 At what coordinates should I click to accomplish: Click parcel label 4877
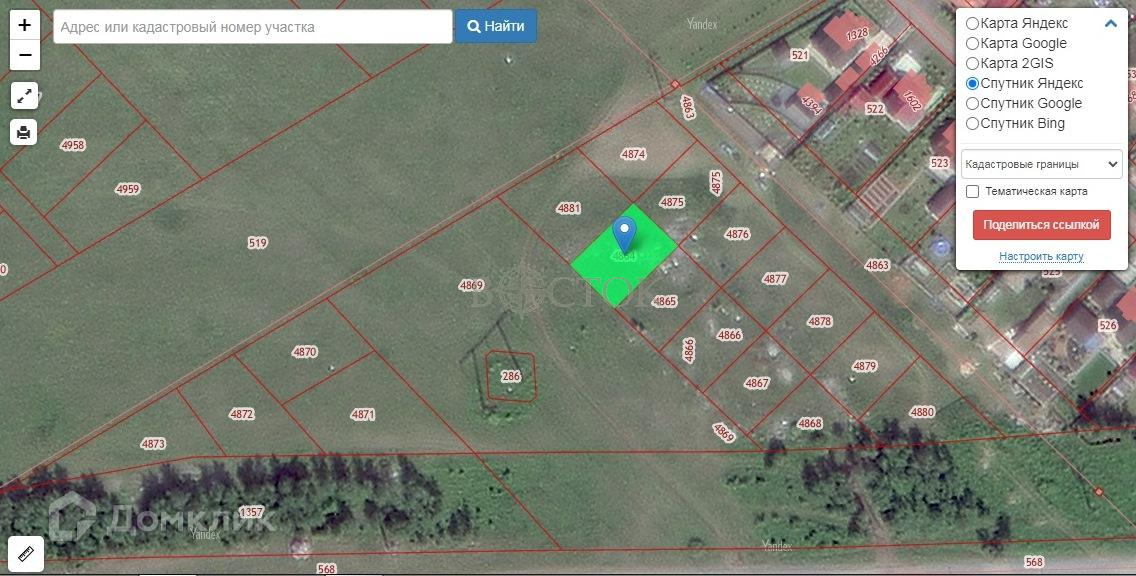(x=774, y=279)
